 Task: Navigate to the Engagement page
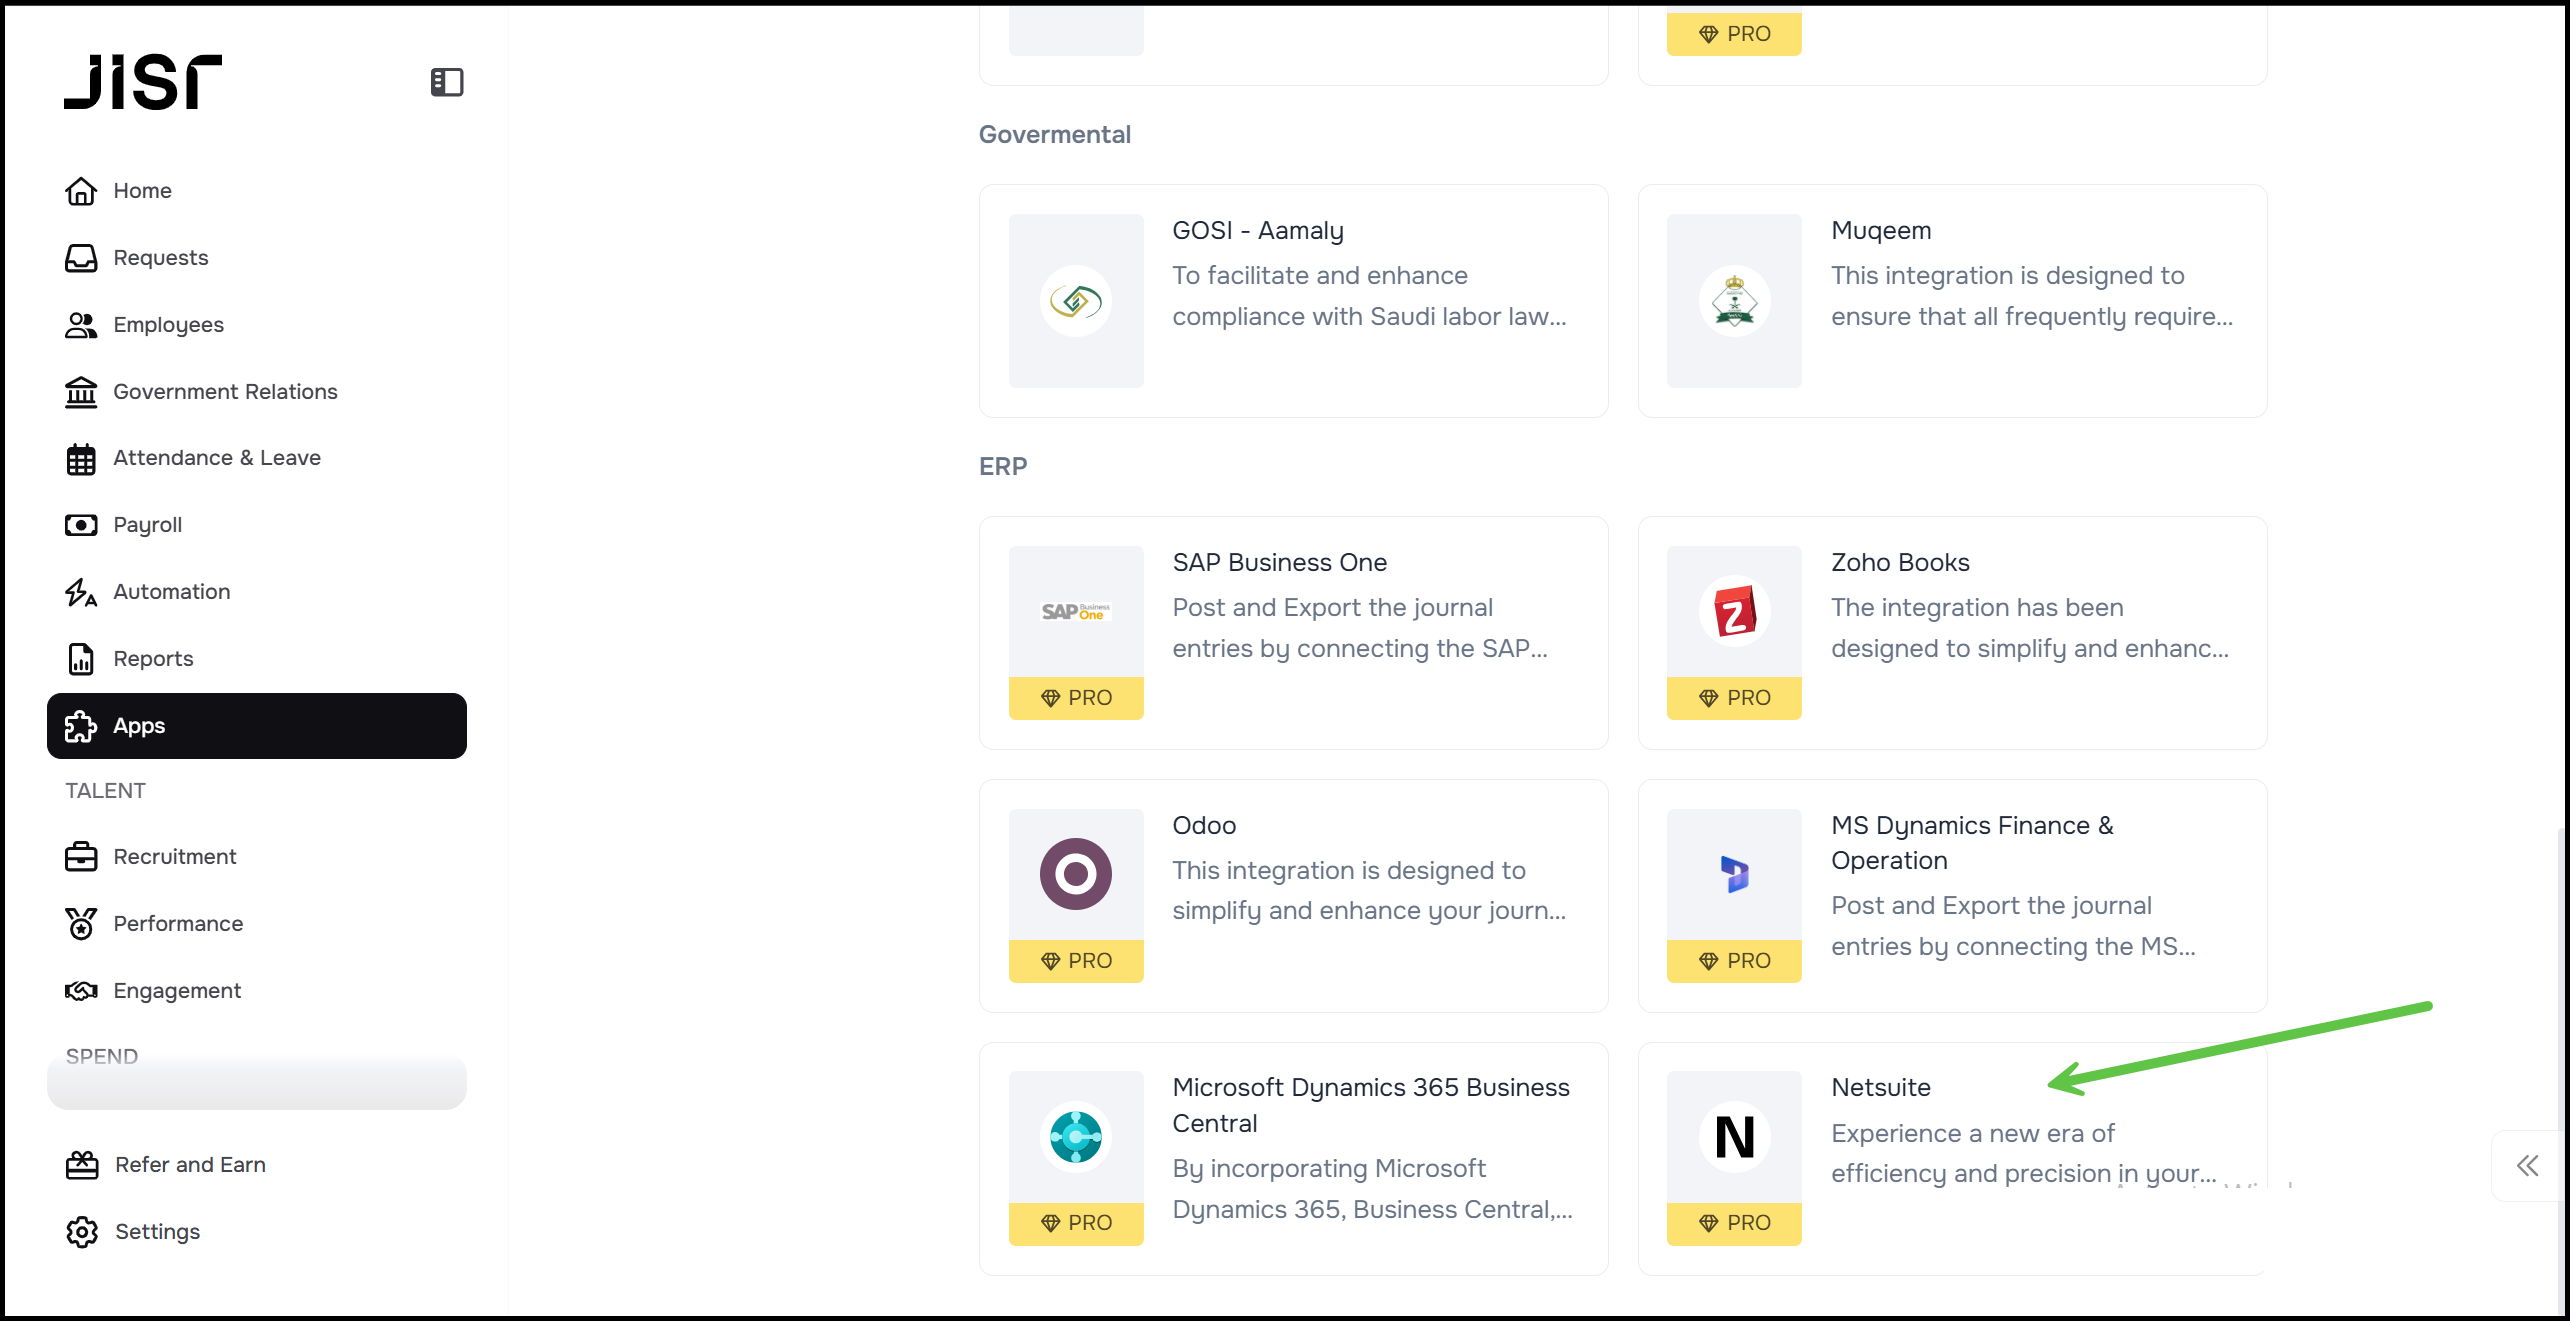pyautogui.click(x=176, y=991)
